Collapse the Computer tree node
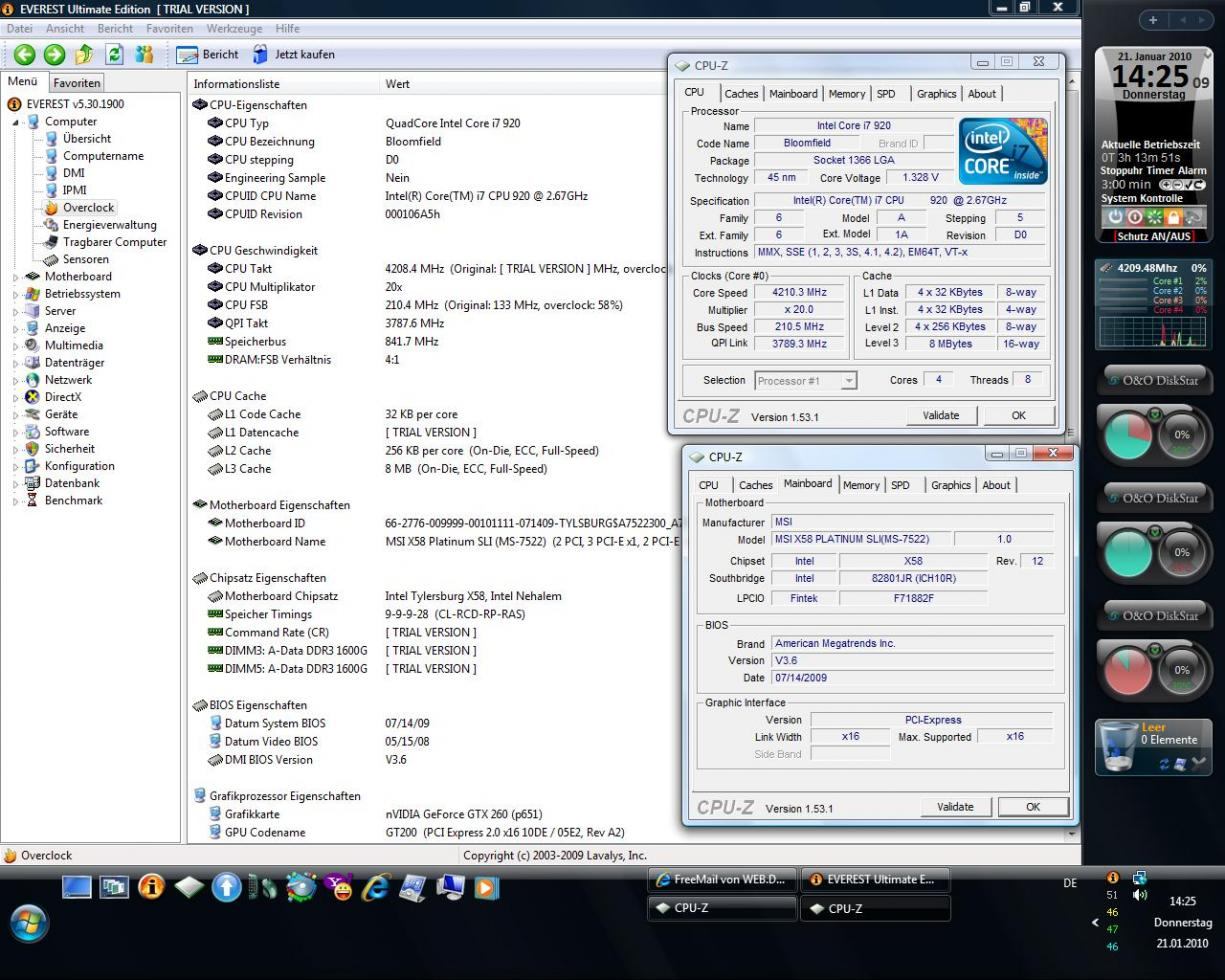This screenshot has height=980, width=1225. pos(16,122)
